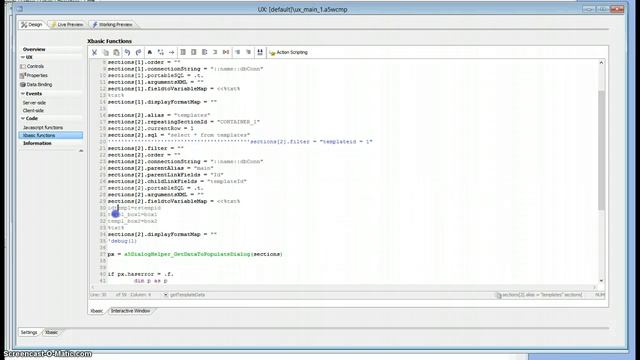Switch to the Working Preview tab
The image size is (640, 360).
pyautogui.click(x=112, y=24)
